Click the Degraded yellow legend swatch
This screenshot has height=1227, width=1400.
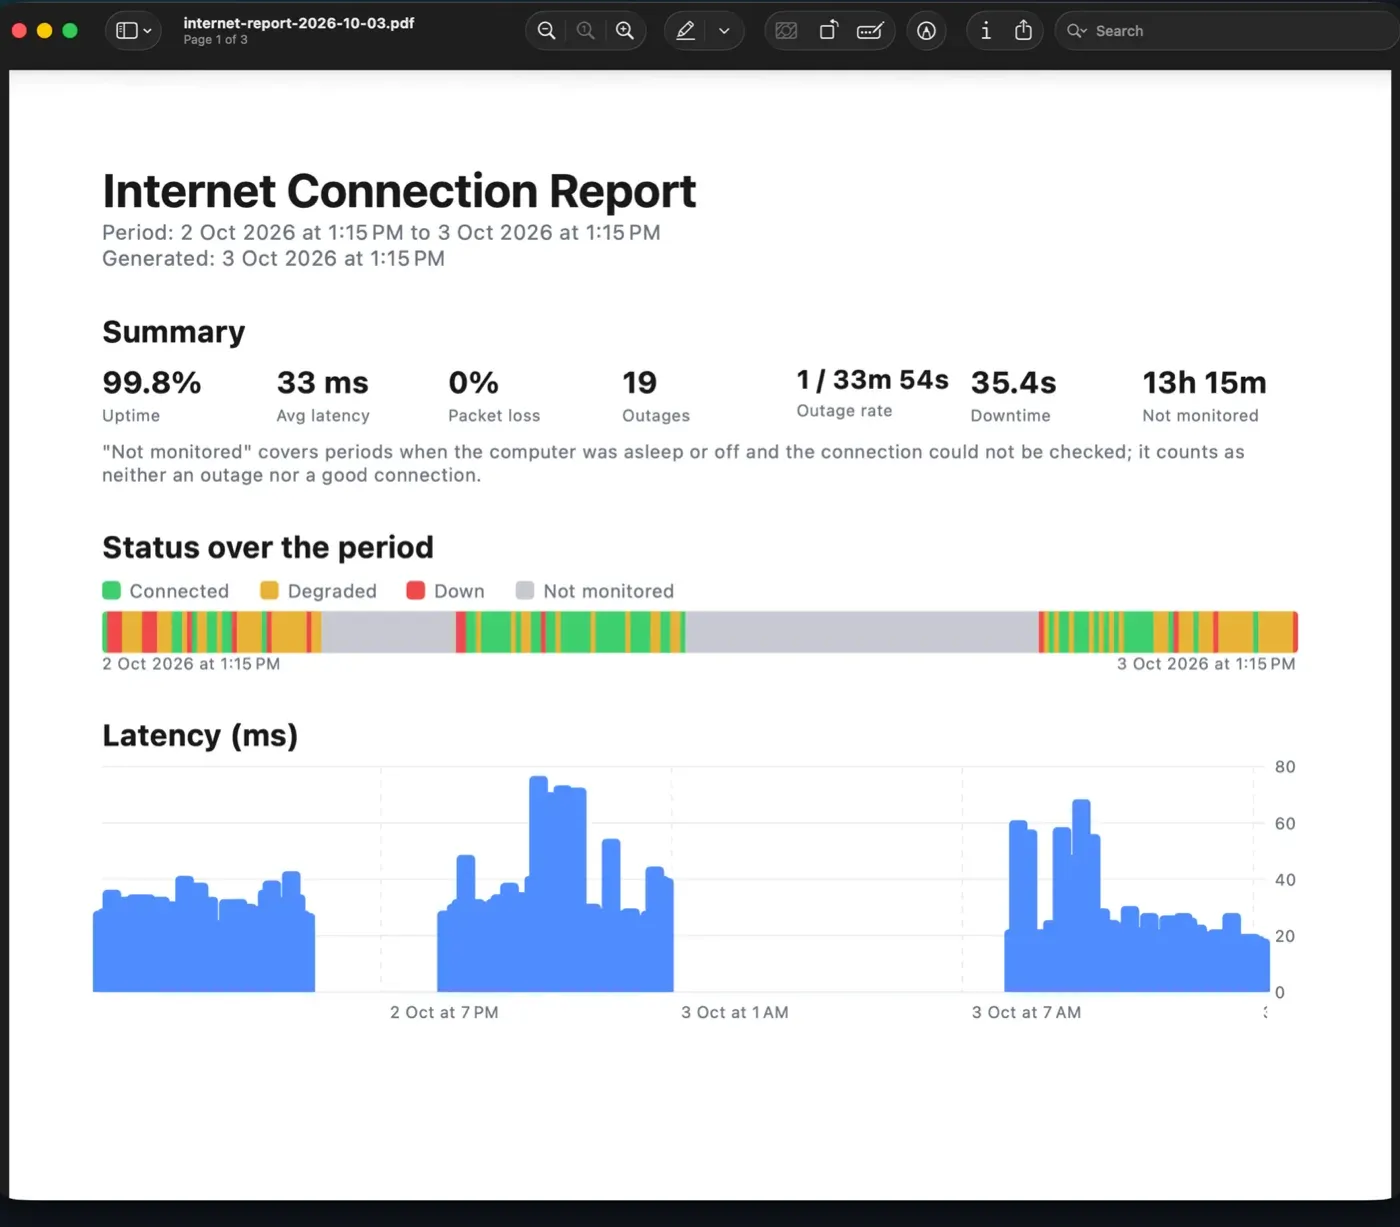pos(269,591)
